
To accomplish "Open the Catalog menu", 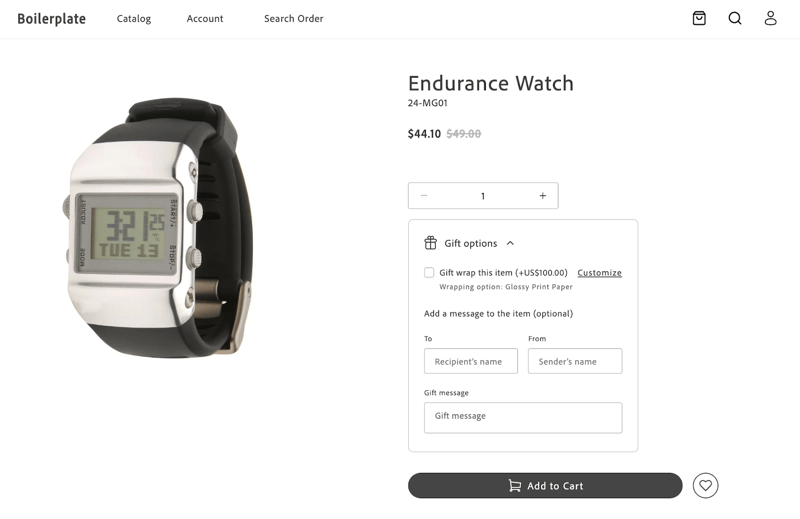I will point(134,19).
